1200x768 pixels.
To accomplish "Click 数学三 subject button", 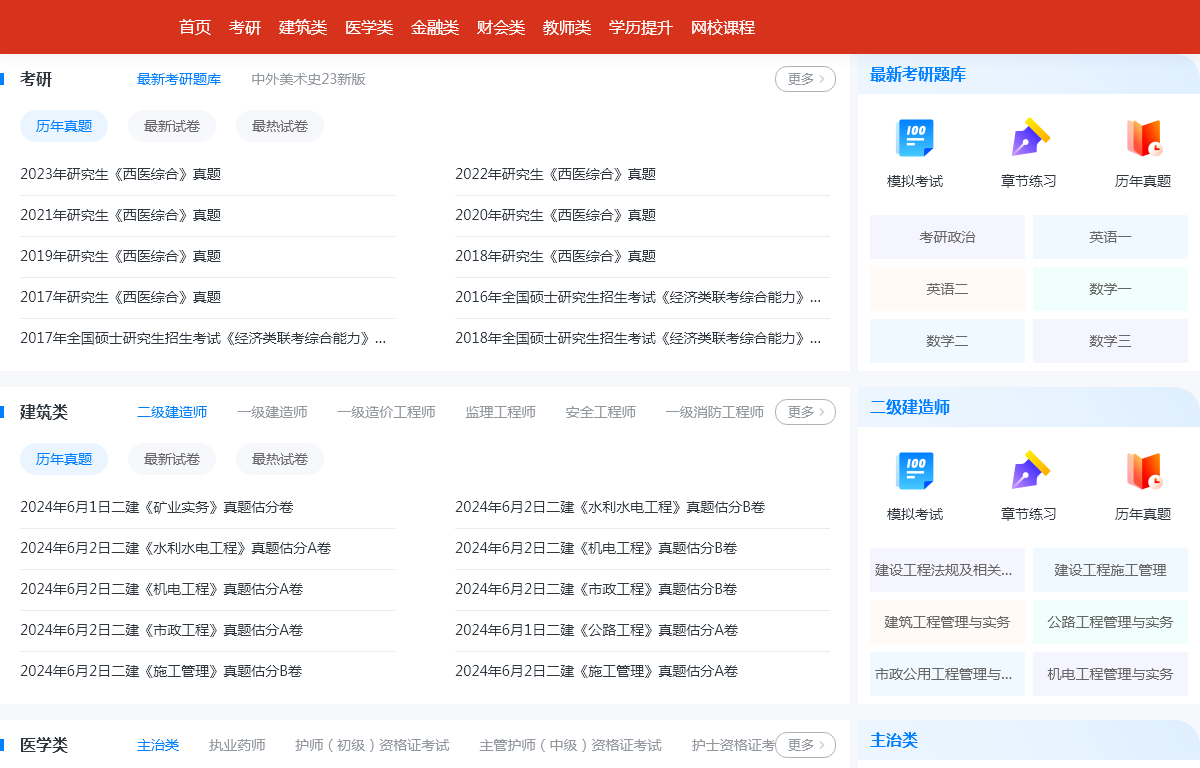I will pyautogui.click(x=1110, y=341).
